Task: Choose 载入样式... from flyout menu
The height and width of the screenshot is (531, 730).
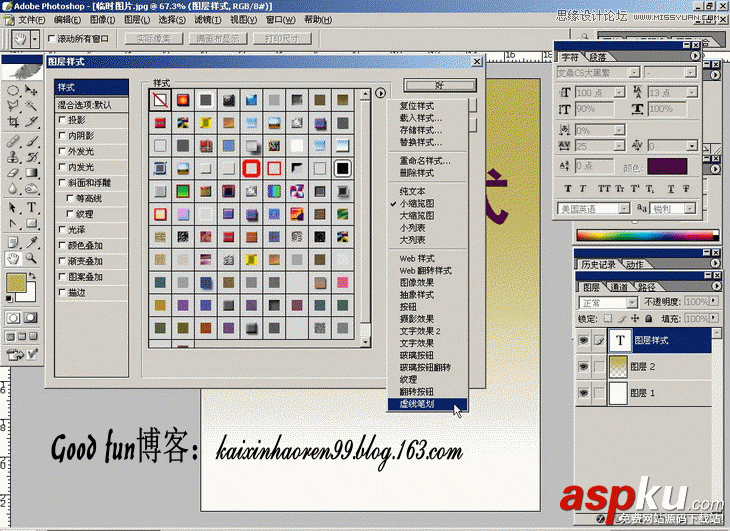Action: pos(421,118)
